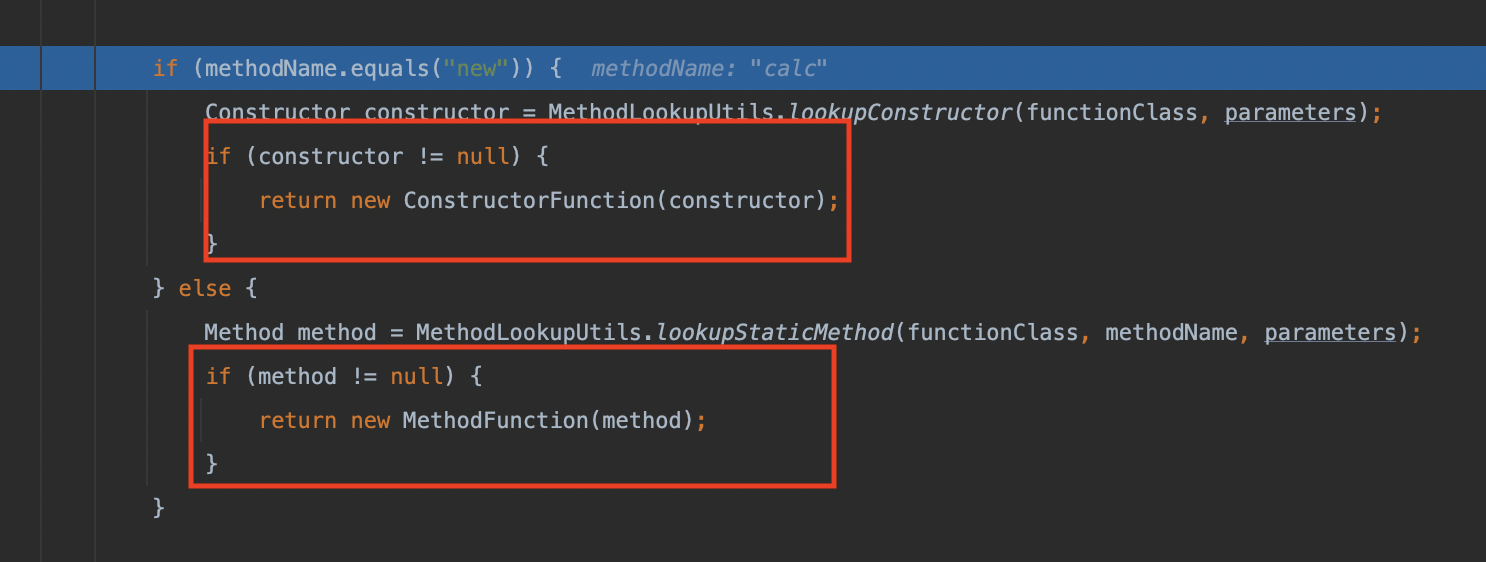This screenshot has width=1486, height=562.
Task: Click the ConstructorFunction class name
Action: 529,200
